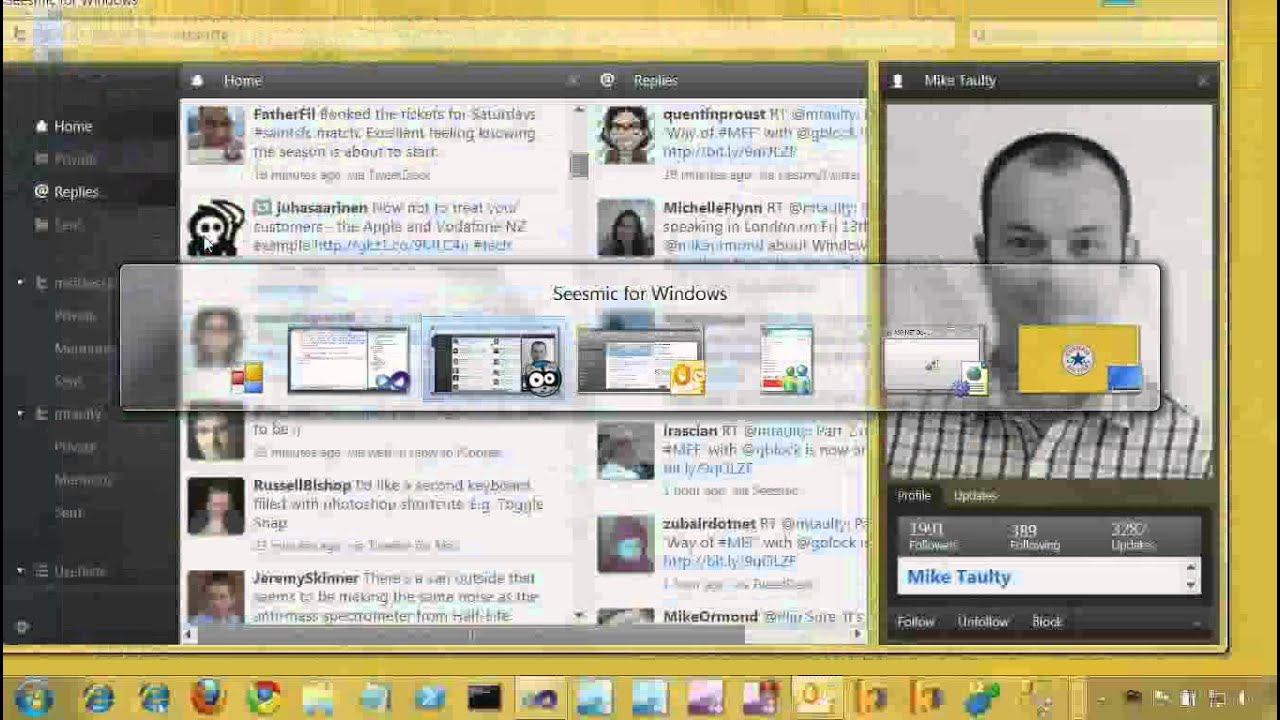Switch to the Updates tab
1280x720 pixels.
(975, 496)
